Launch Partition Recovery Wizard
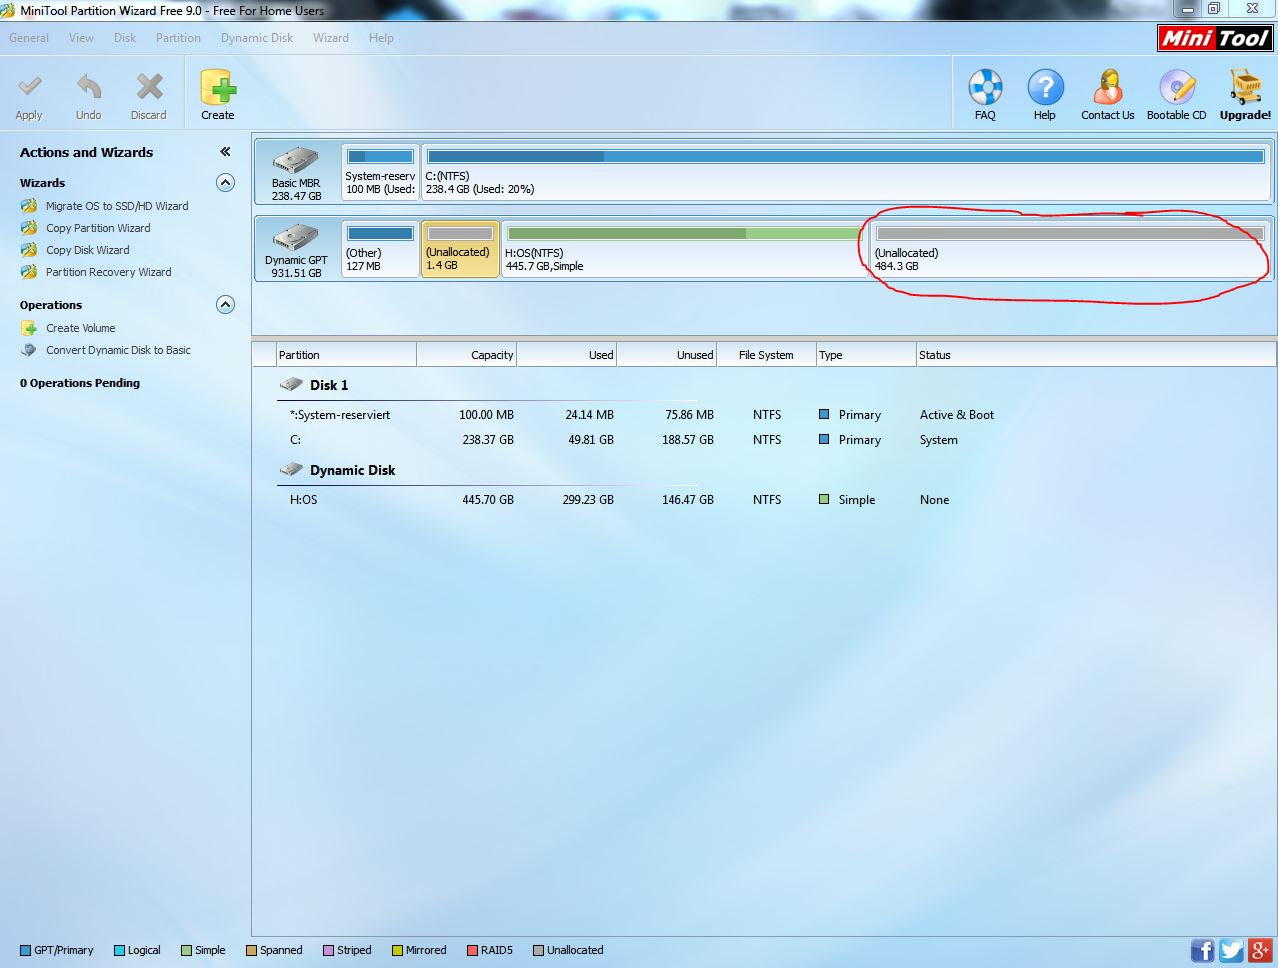This screenshot has height=968, width=1278. pos(109,272)
